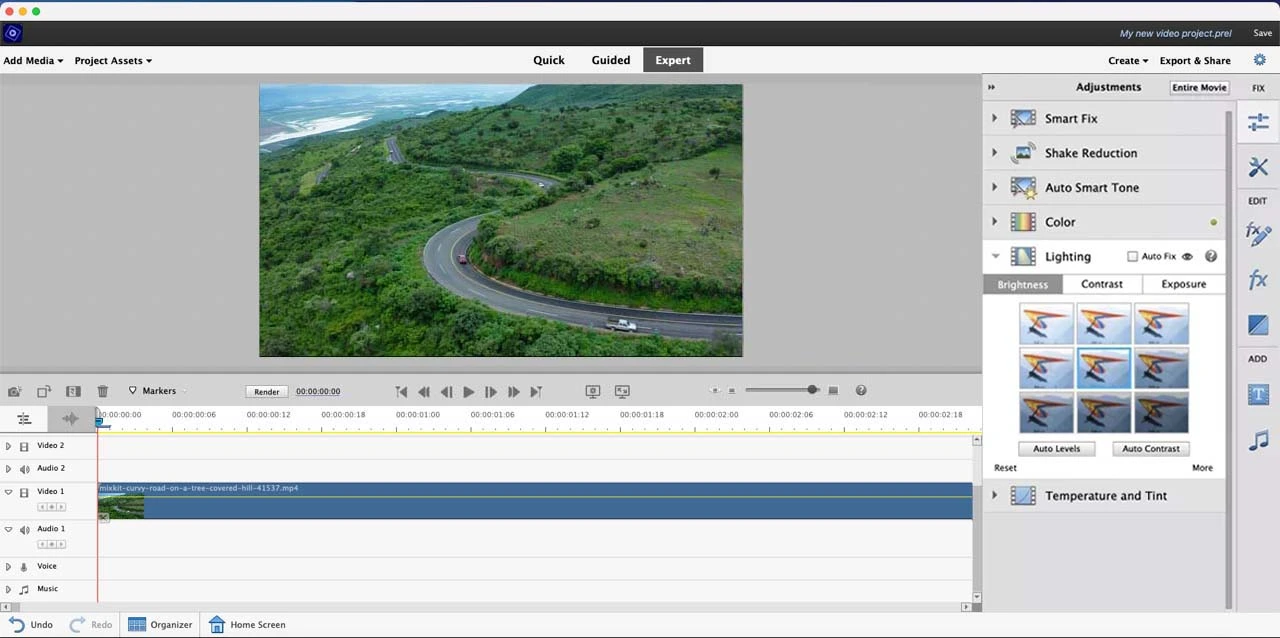Toggle Lighting adjustment visibility eye icon
1280x638 pixels.
click(x=1187, y=256)
